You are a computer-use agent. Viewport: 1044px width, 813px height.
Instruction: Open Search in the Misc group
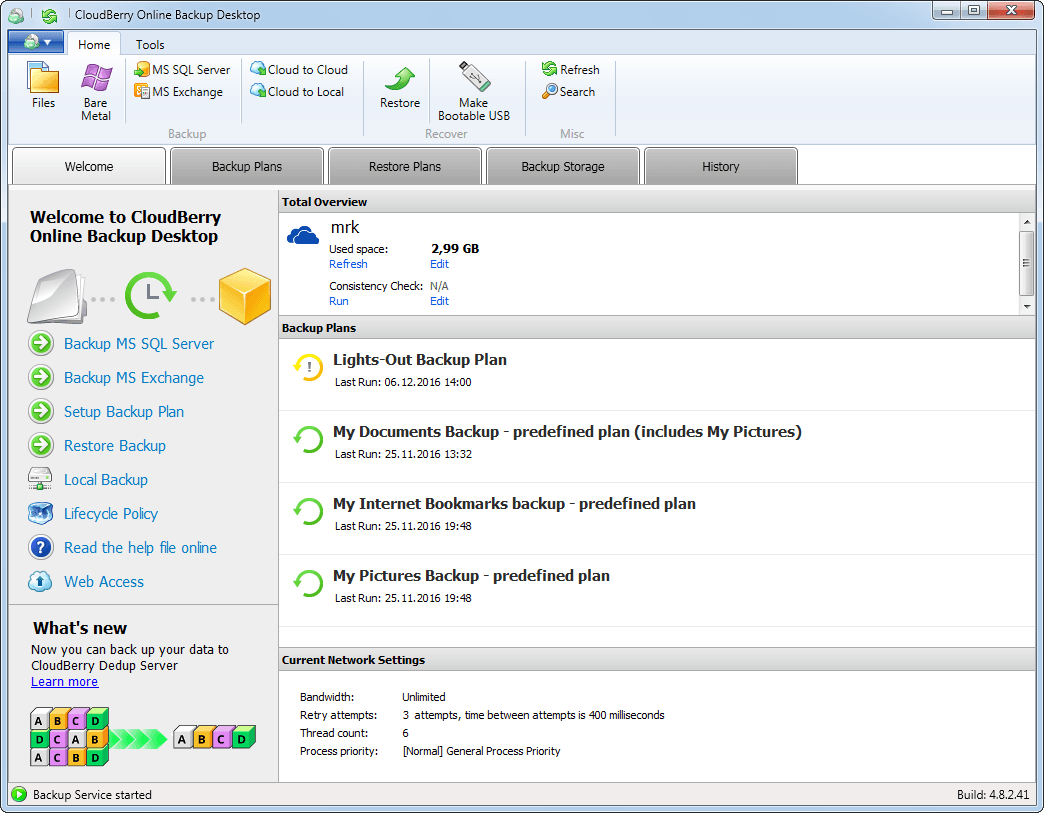coord(568,91)
